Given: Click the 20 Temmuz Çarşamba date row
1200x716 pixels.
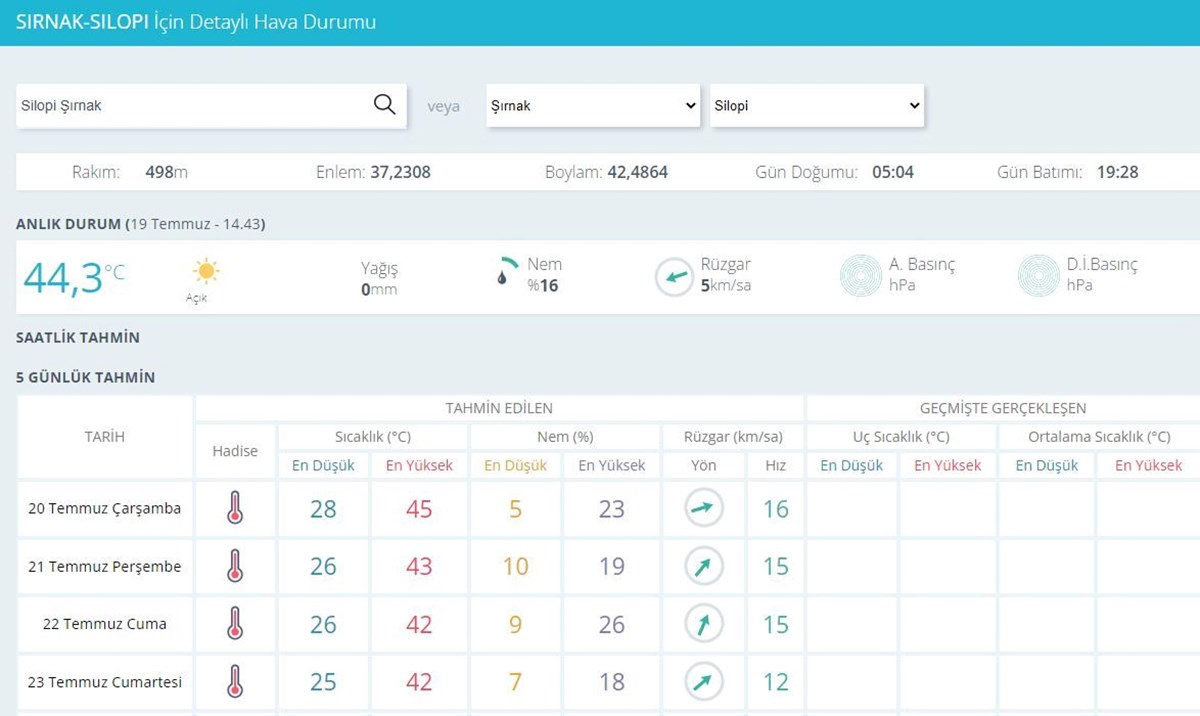Looking at the screenshot, I should (x=105, y=509).
